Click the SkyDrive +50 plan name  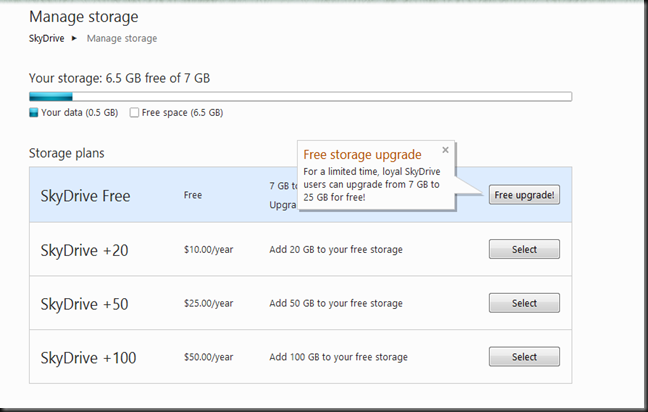pyautogui.click(x=84, y=304)
